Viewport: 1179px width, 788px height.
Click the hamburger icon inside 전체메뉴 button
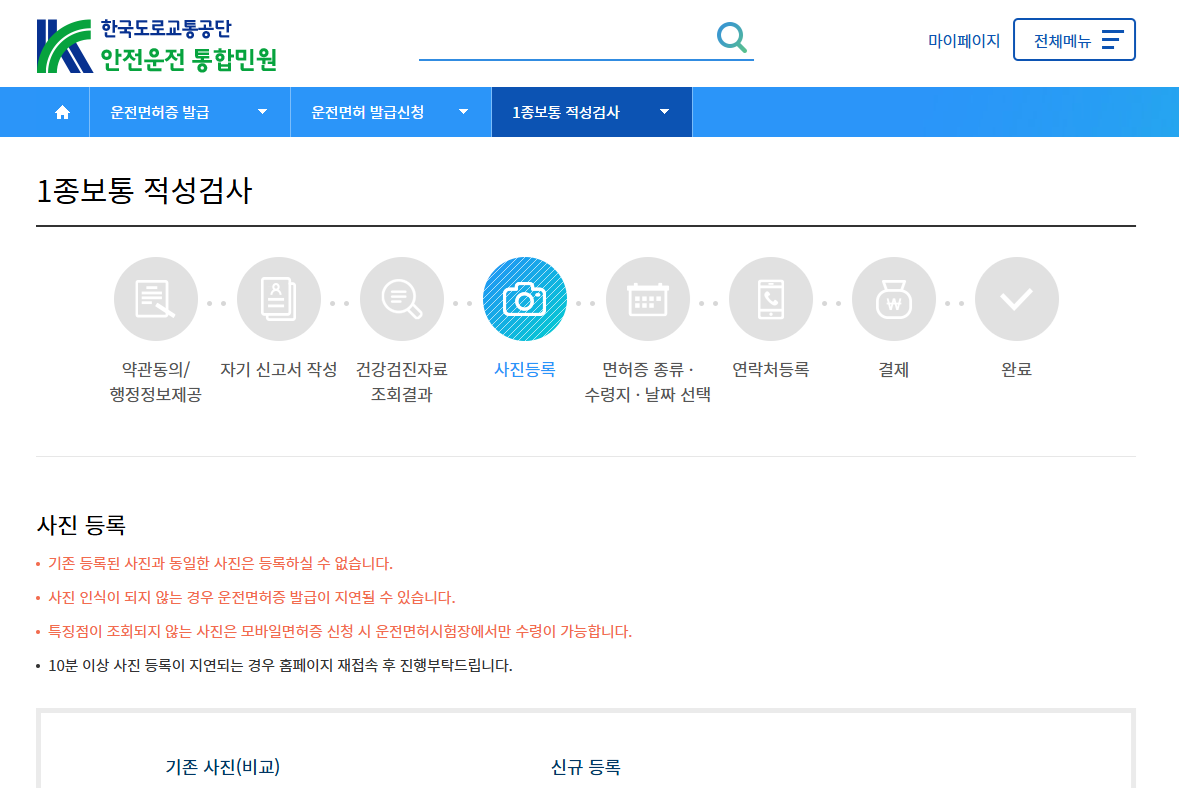click(1113, 39)
